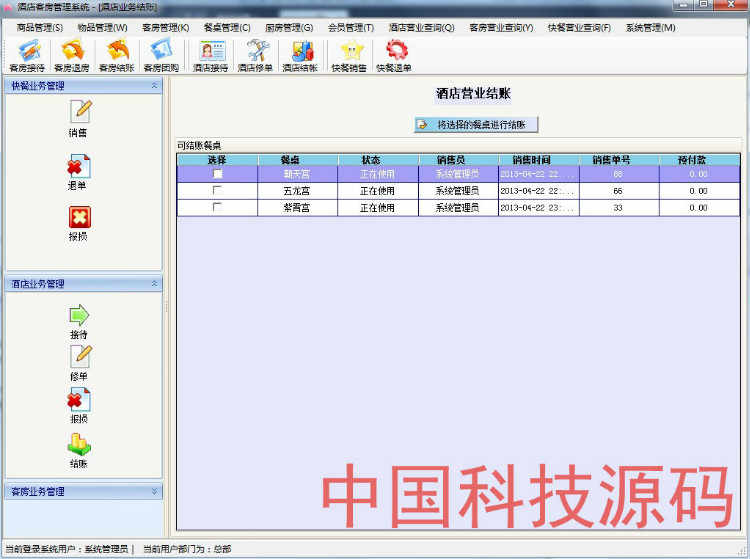Image resolution: width=750 pixels, height=559 pixels.
Task: Open 快餐退单 toolbar icon
Action: click(394, 56)
